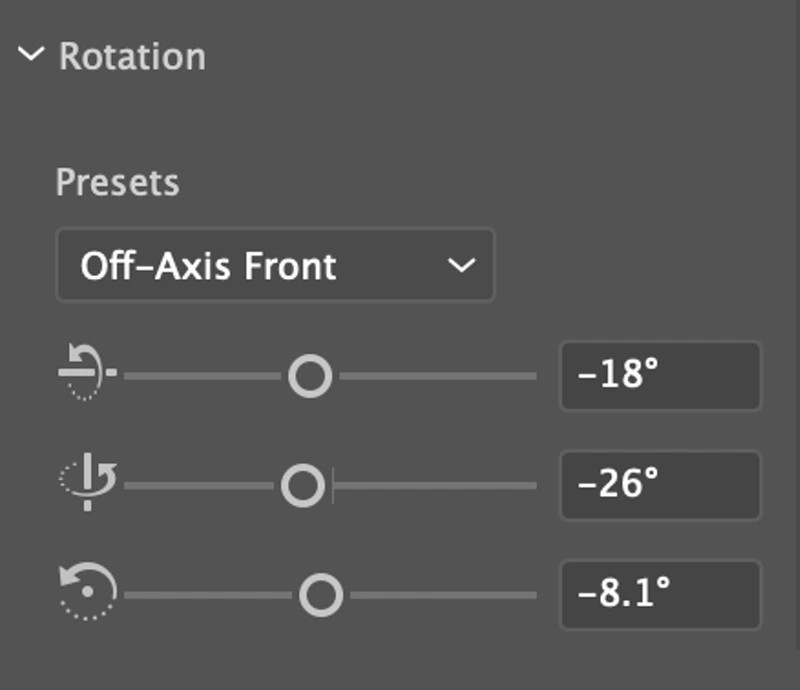Click the X-axis rotation slider handle

[x=310, y=376]
